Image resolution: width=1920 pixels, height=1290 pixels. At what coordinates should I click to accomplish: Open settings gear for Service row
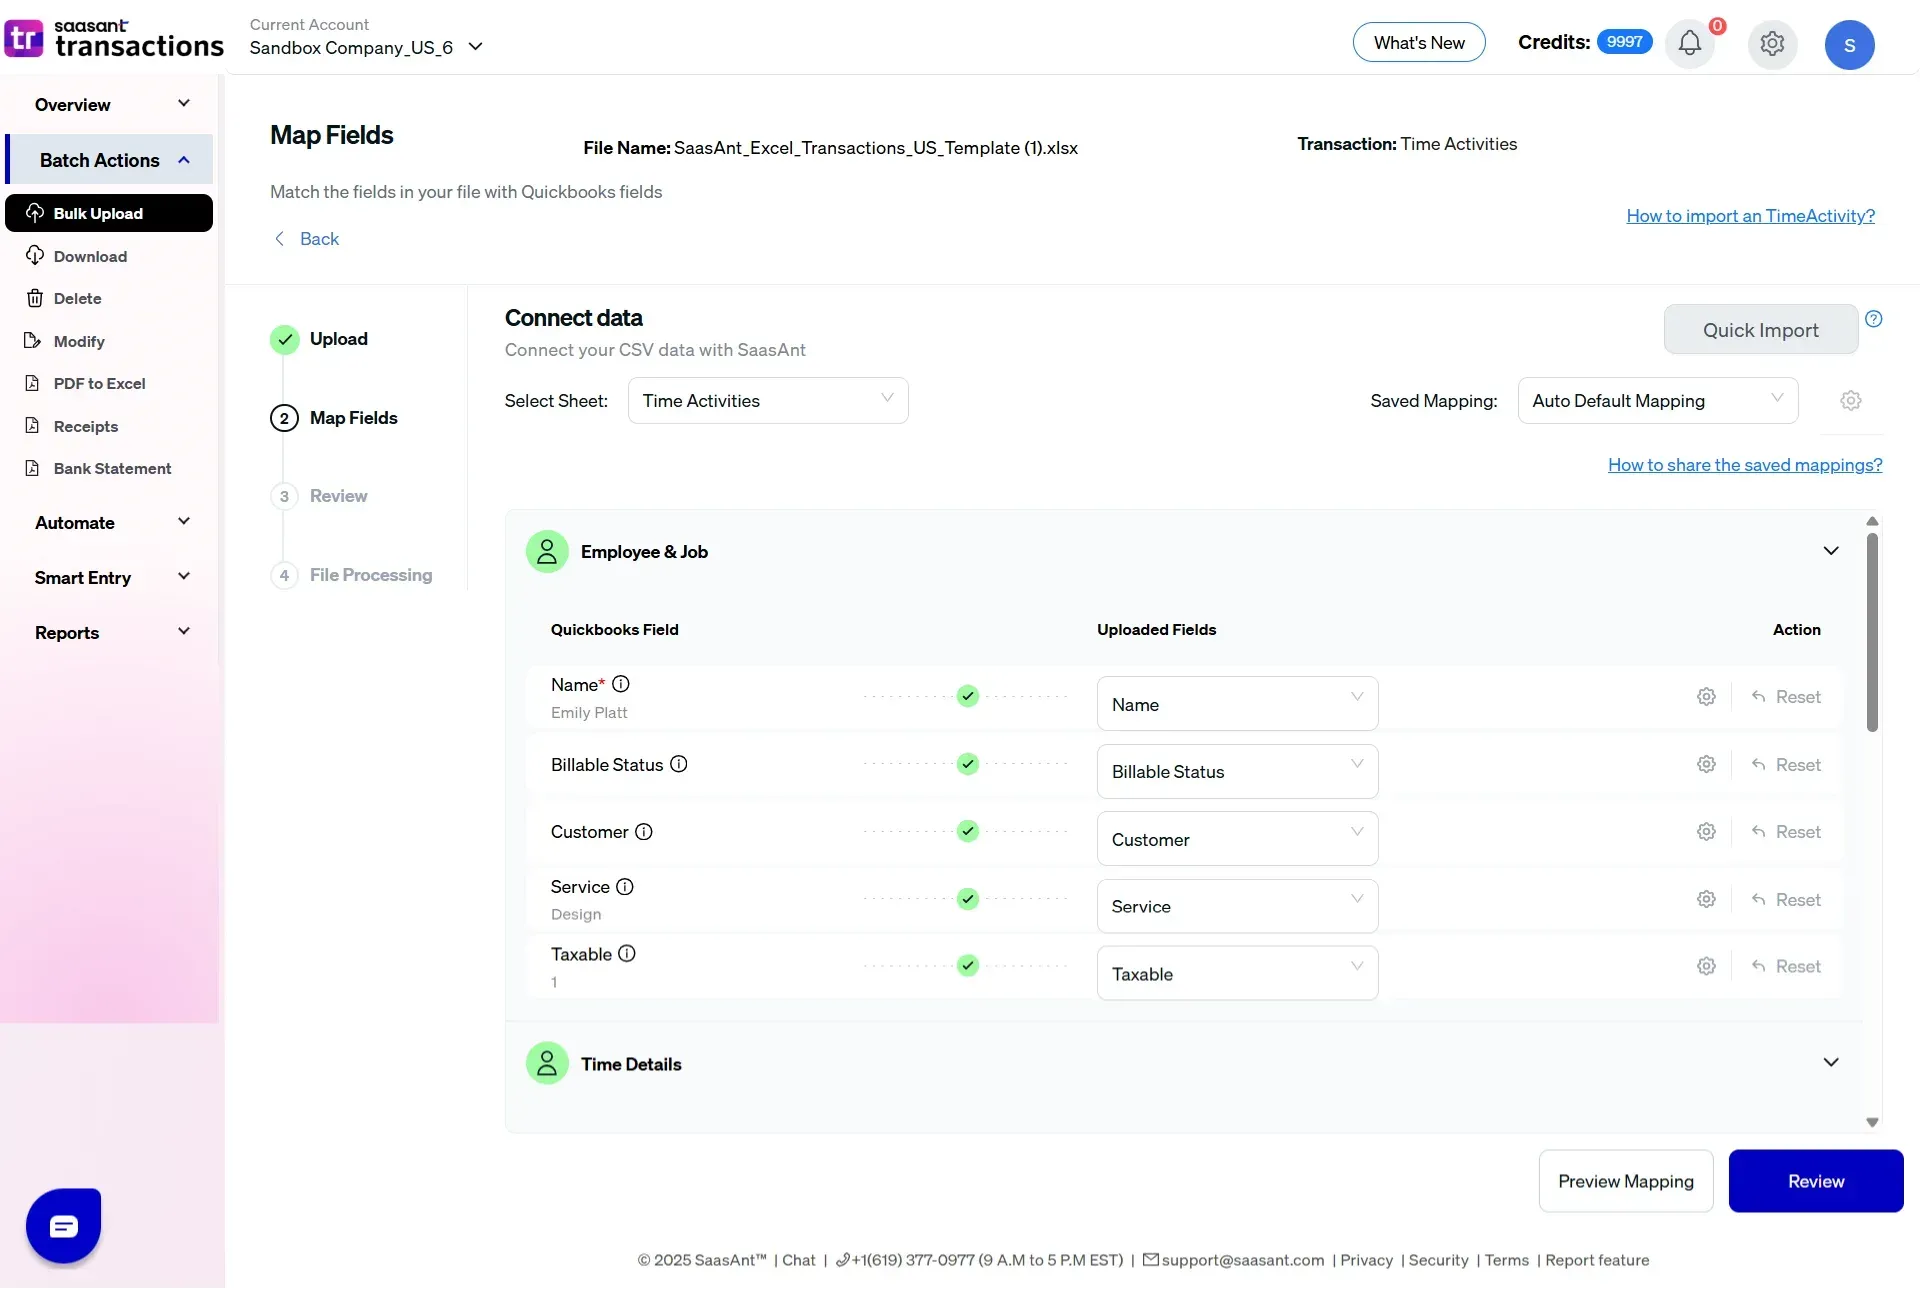coord(1706,900)
